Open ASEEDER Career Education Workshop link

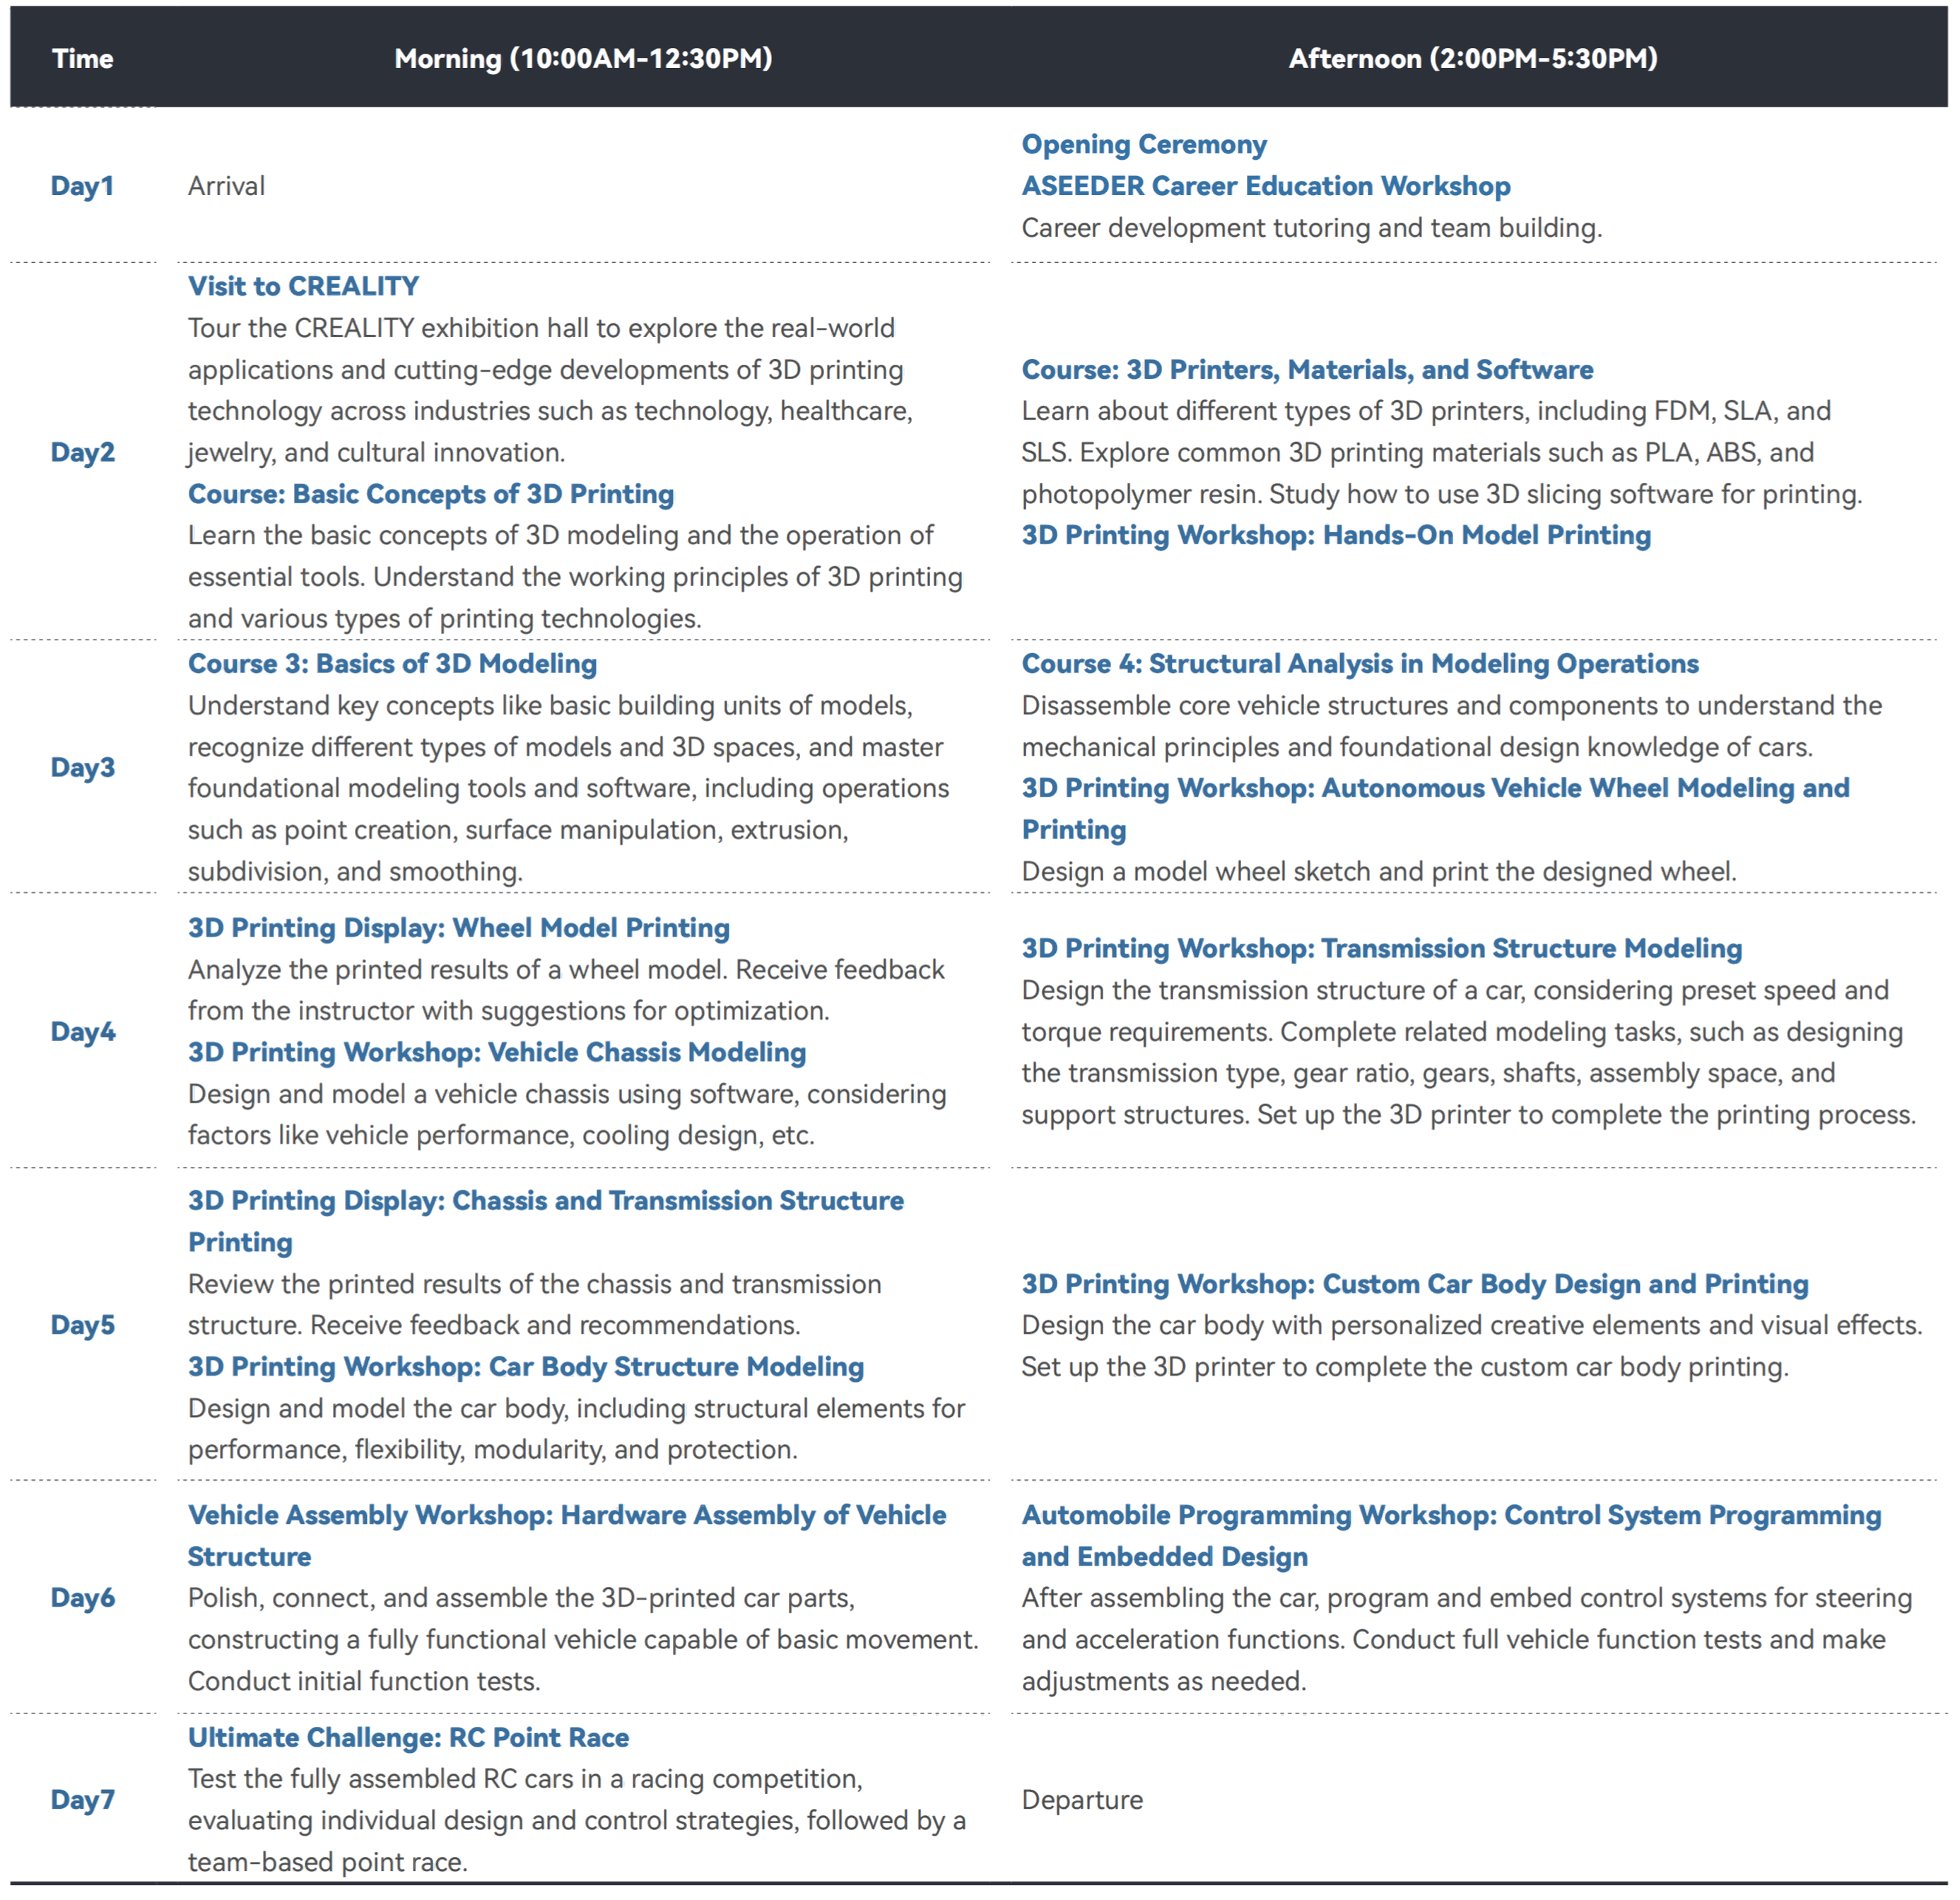pos(1265,186)
